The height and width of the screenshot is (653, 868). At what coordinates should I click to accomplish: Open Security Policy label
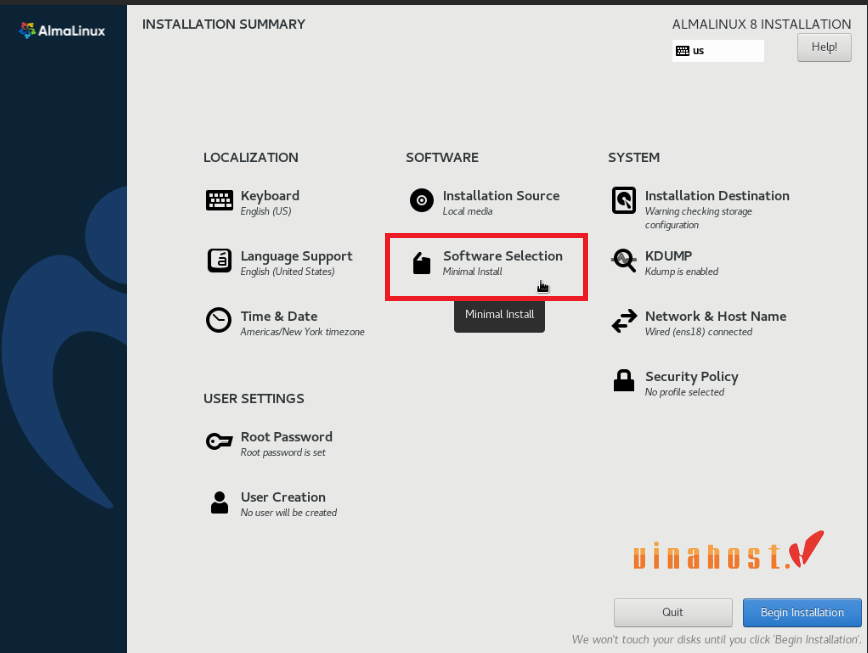tap(691, 377)
